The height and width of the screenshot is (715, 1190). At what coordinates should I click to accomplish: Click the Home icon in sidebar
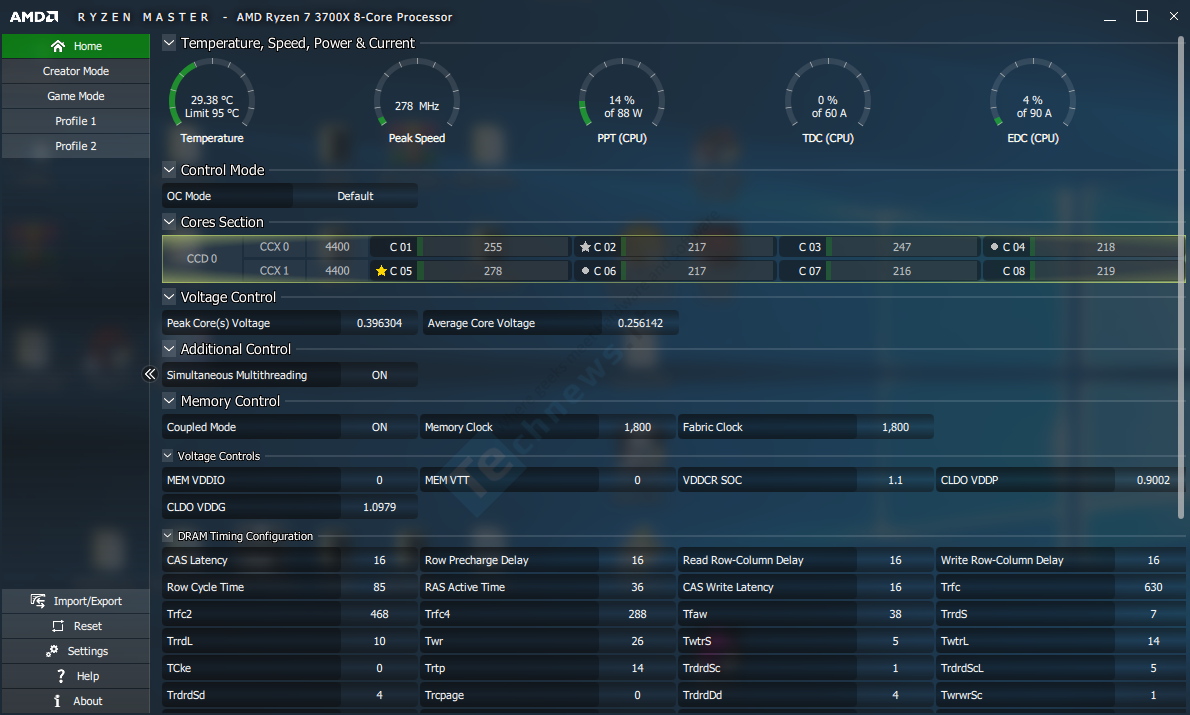point(58,46)
